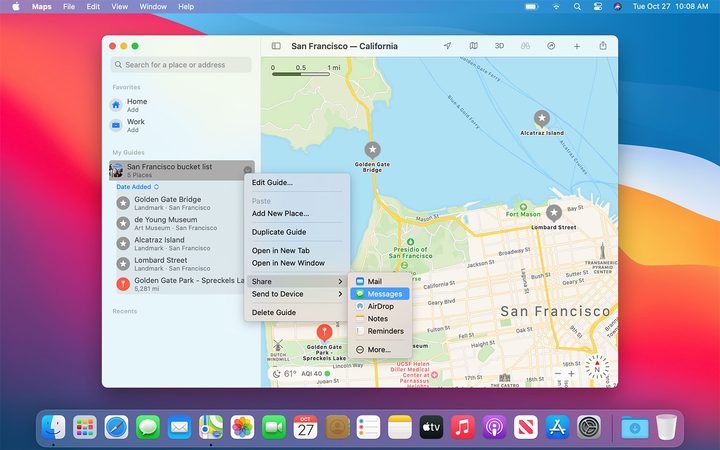Open the Trash in the Dock
720x450 pixels.
(x=666, y=427)
